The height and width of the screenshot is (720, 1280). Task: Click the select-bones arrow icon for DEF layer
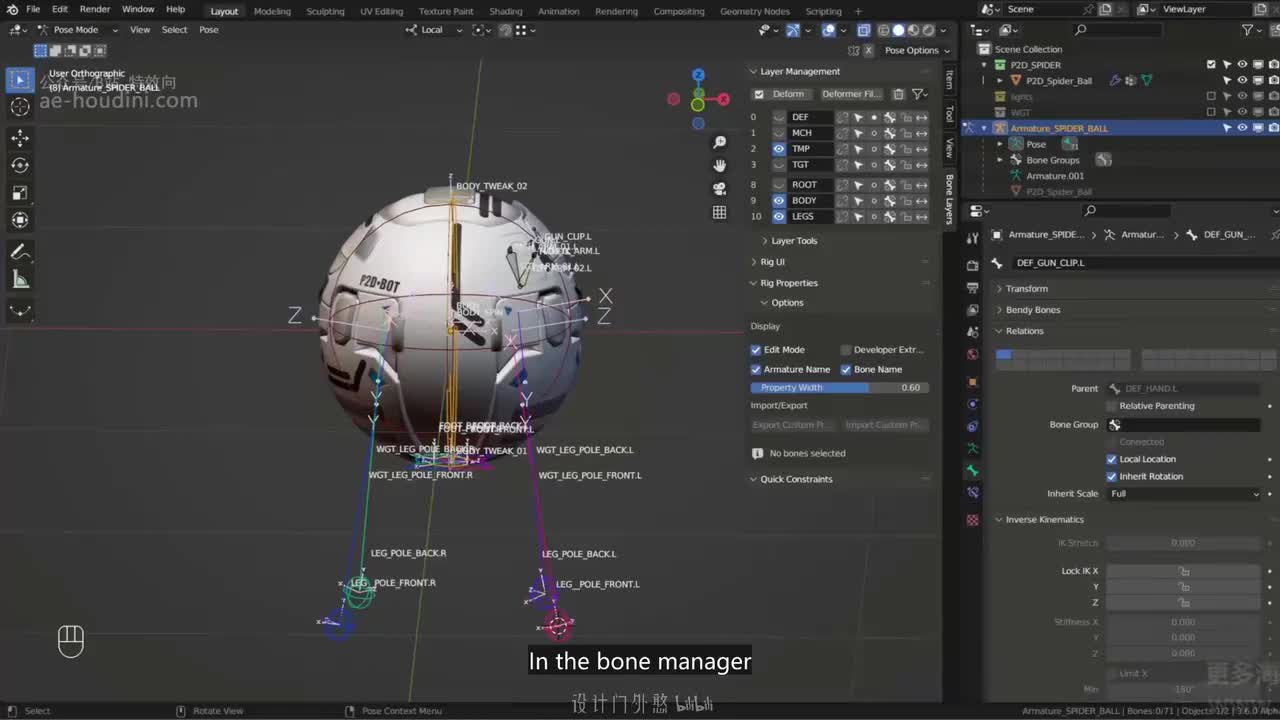tap(858, 117)
